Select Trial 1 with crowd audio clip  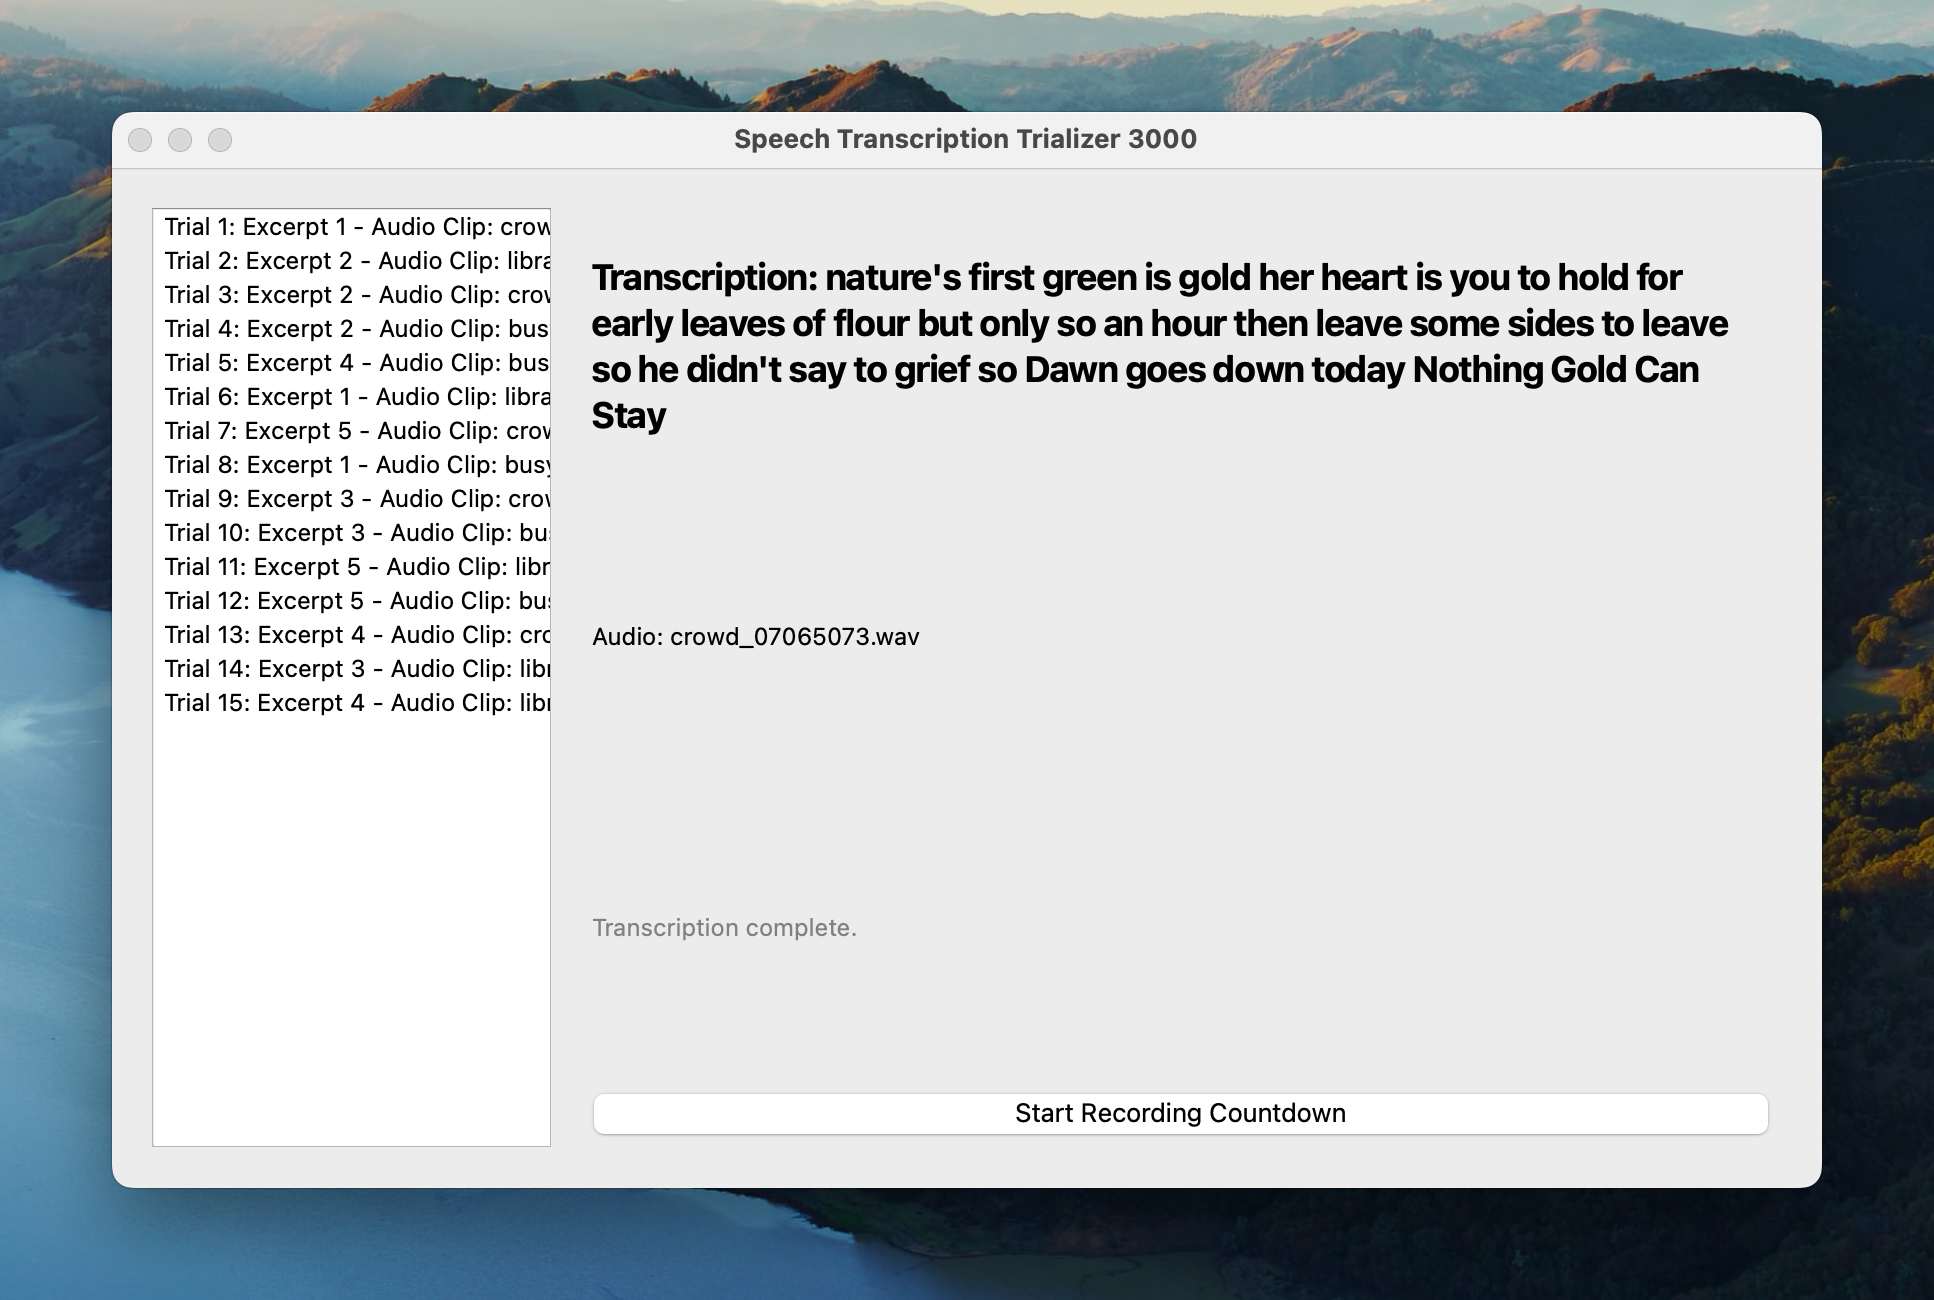350,226
